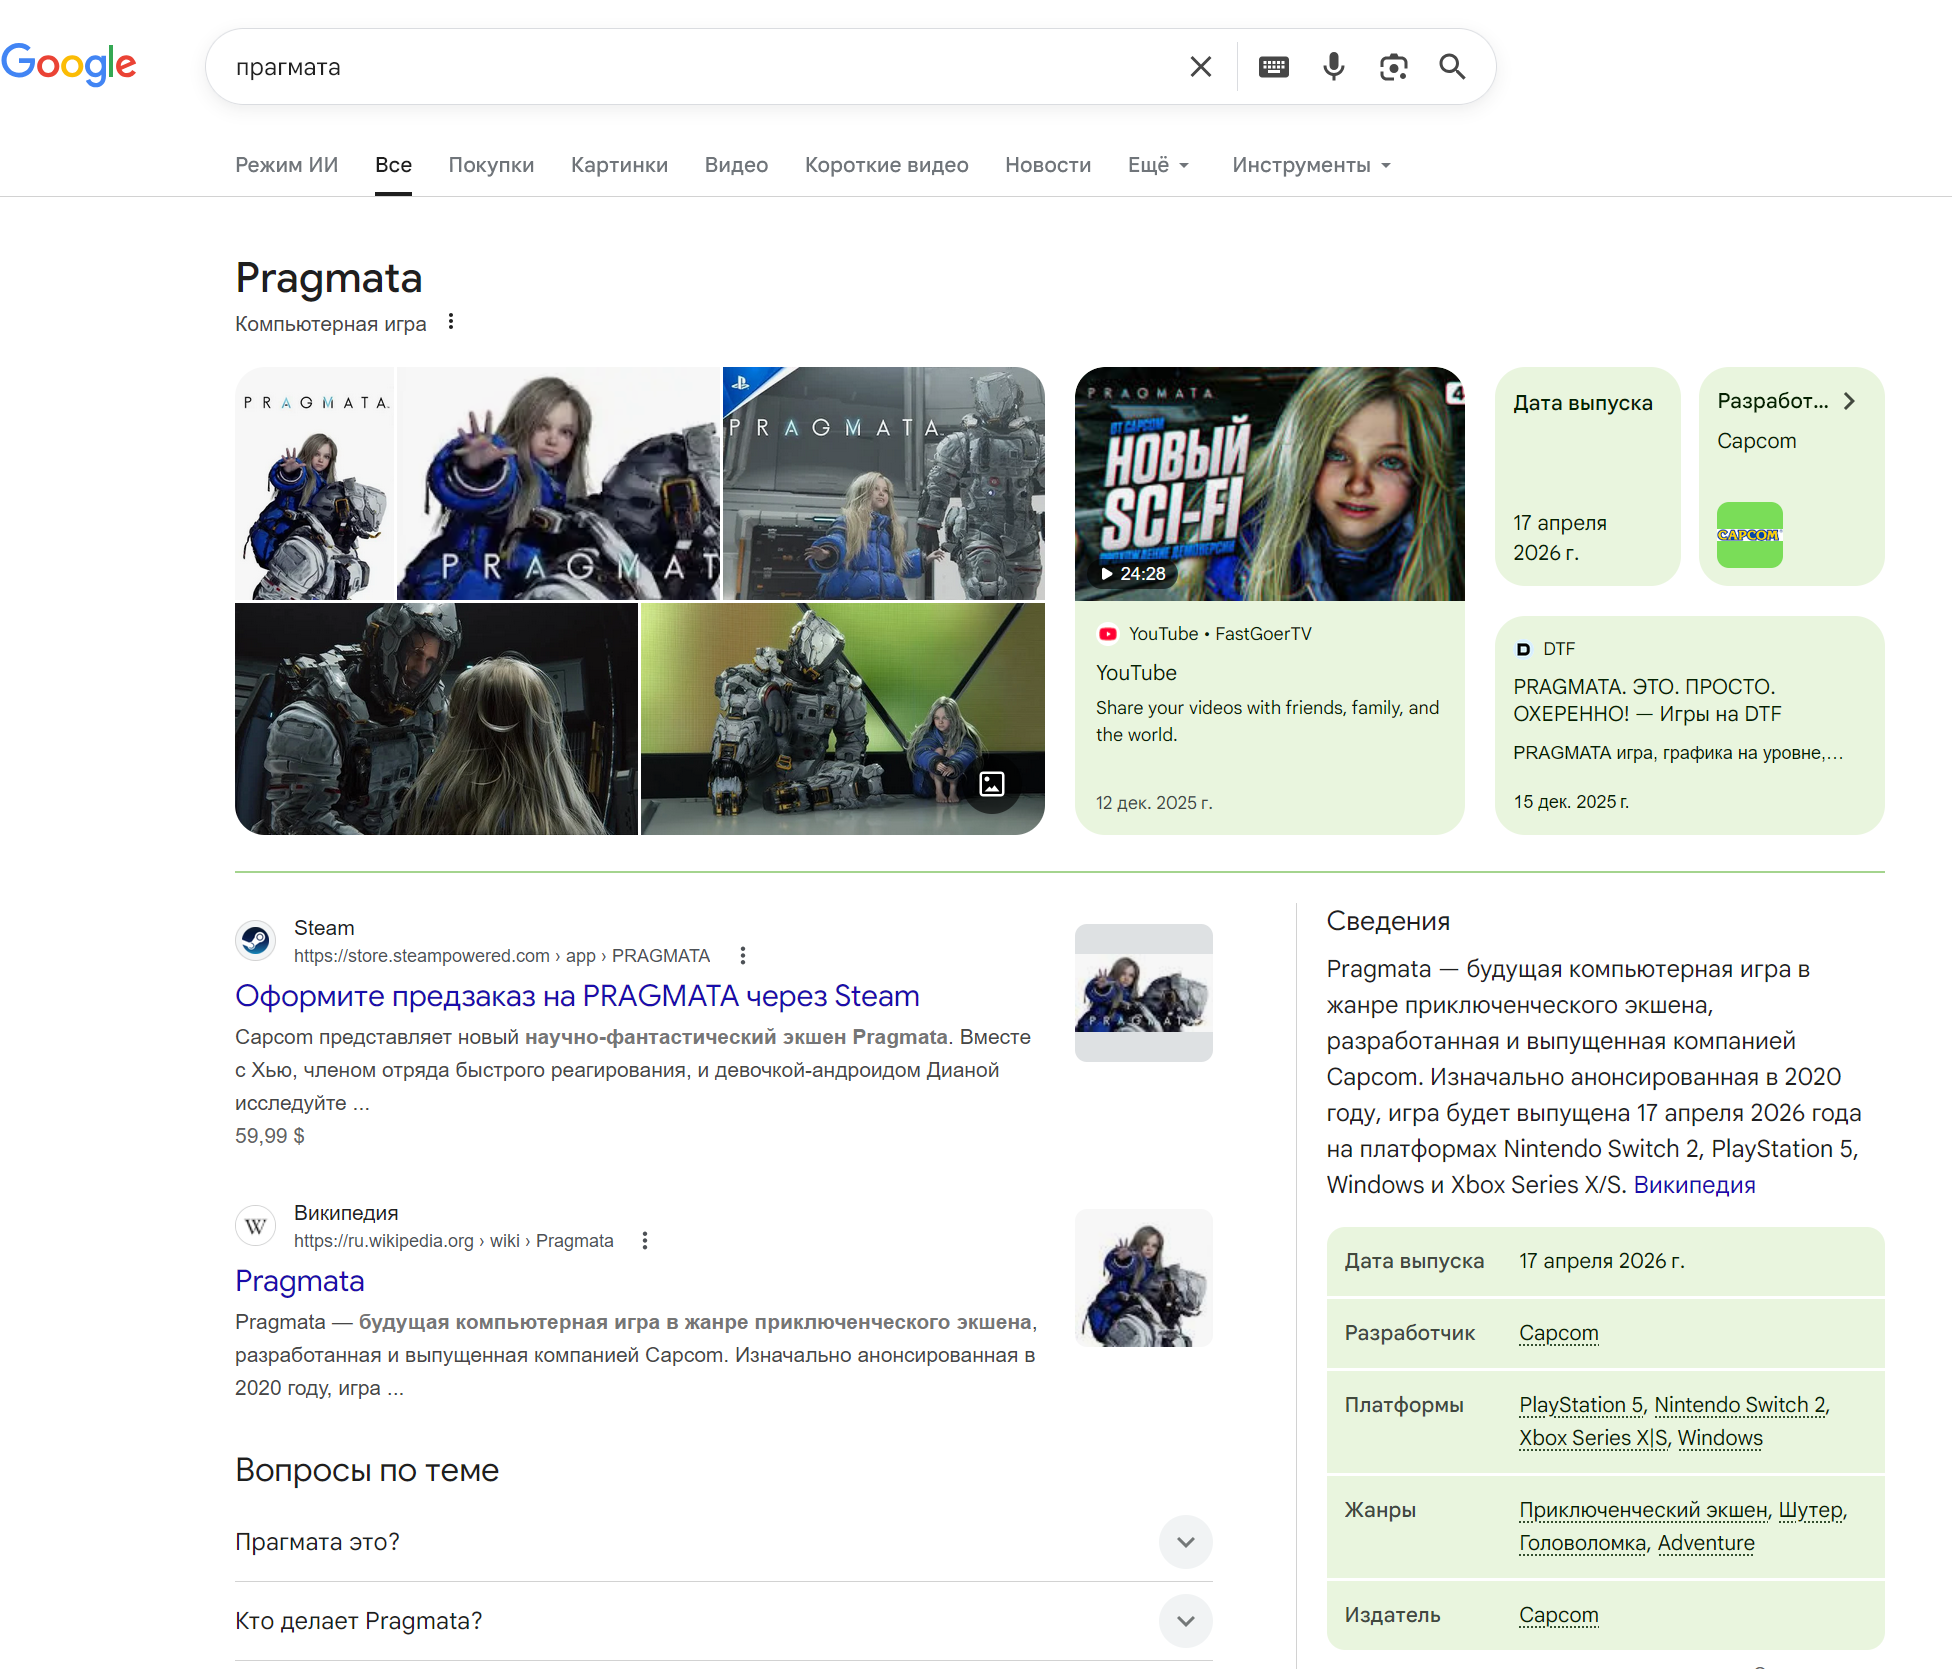Select the Все tab
The width and height of the screenshot is (1952, 1669).
(x=393, y=165)
